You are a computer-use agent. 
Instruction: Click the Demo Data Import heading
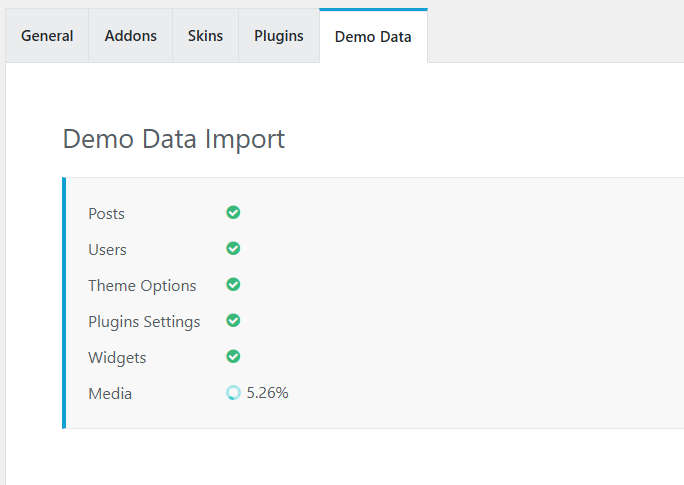[174, 139]
